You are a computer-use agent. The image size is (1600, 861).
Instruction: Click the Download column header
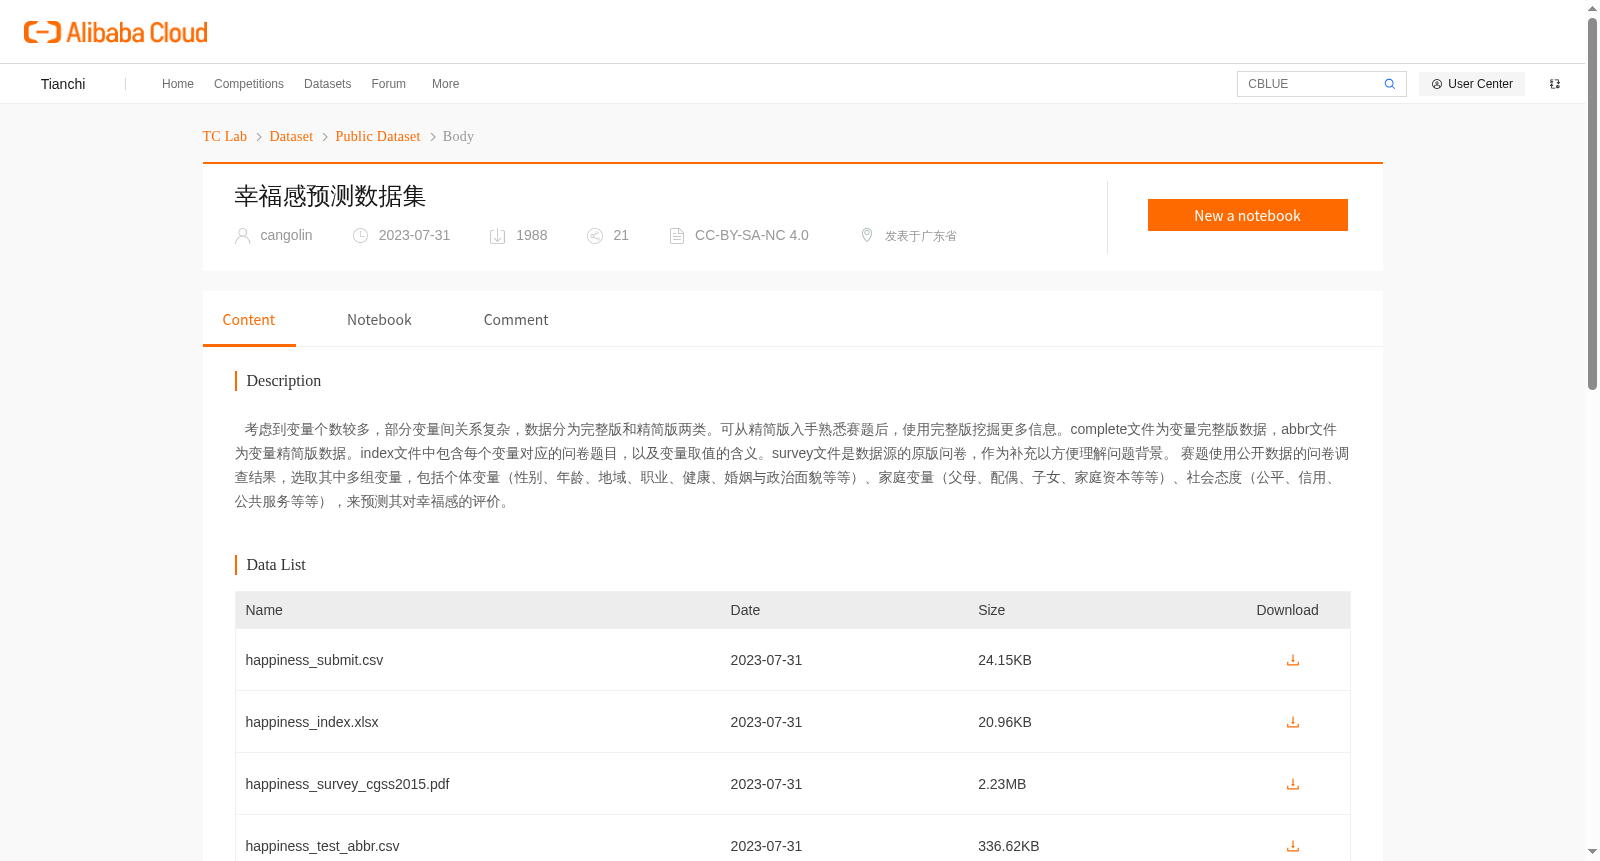(1287, 610)
